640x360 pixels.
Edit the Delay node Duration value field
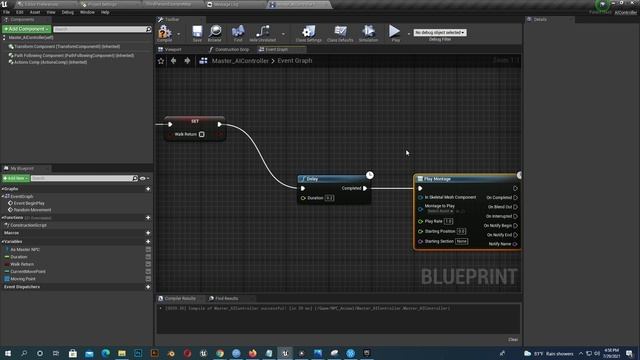coord(329,198)
